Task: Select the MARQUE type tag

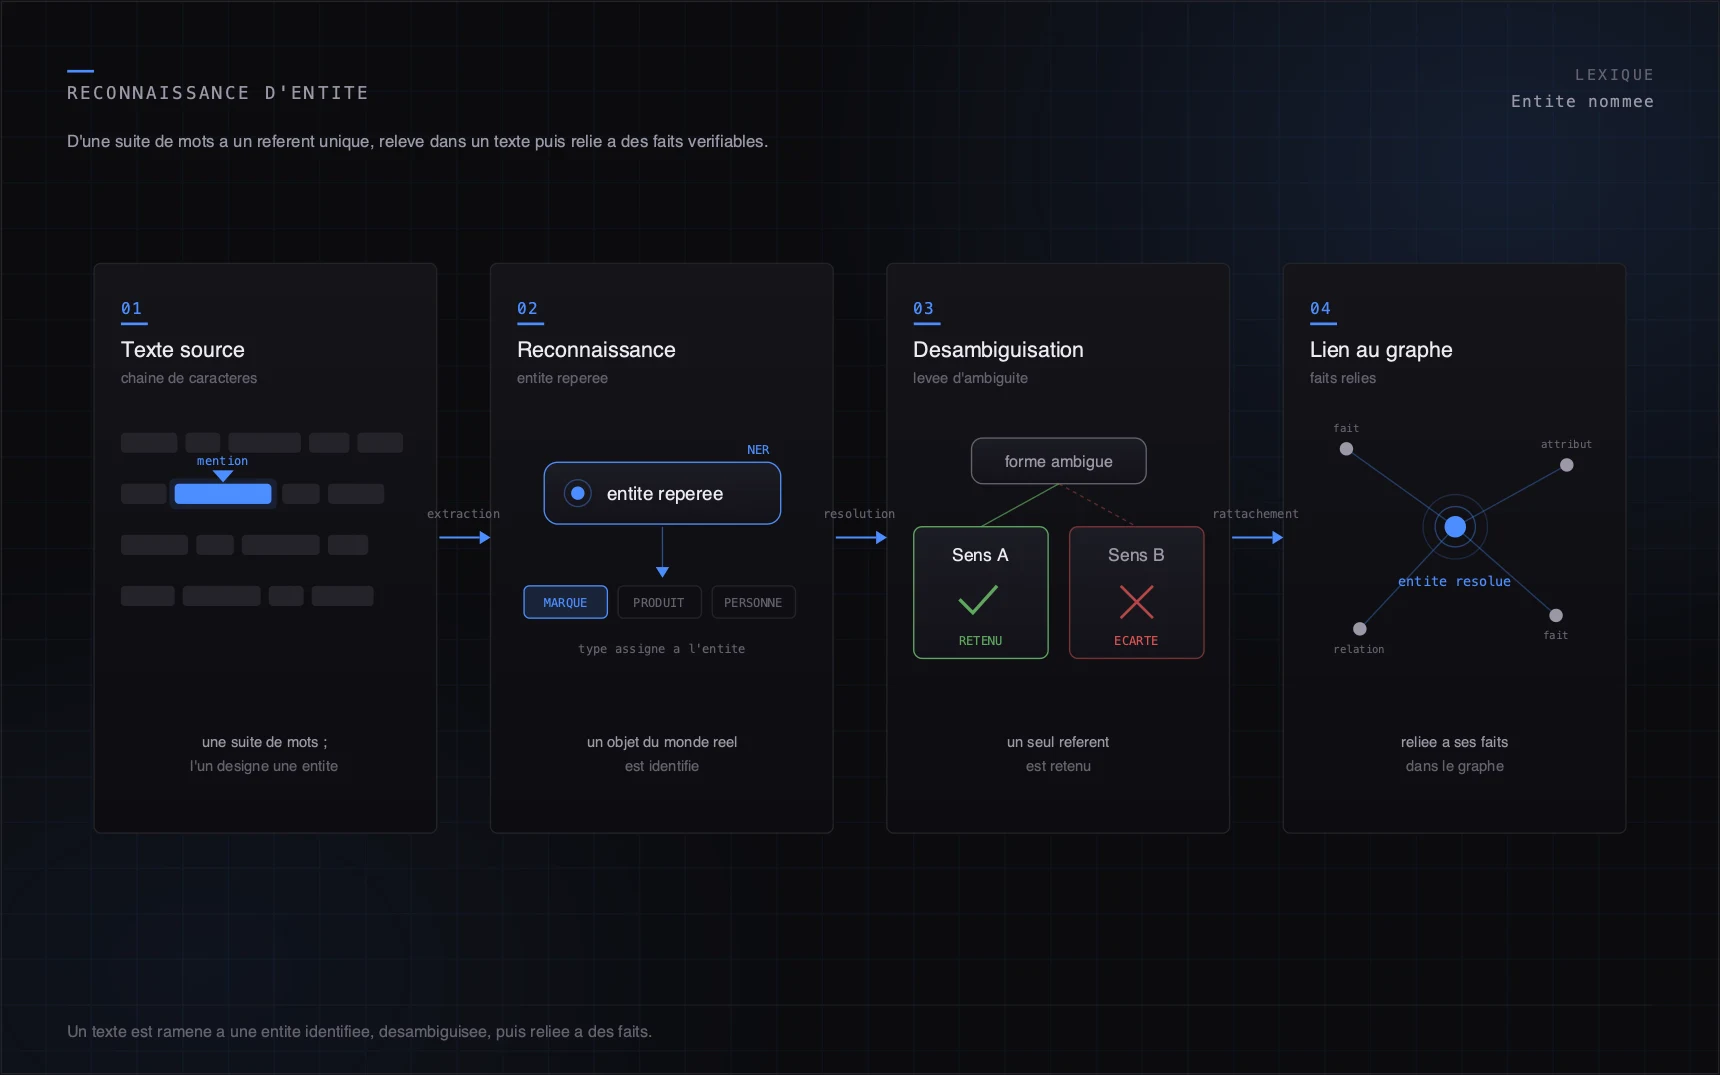Action: point(565,602)
